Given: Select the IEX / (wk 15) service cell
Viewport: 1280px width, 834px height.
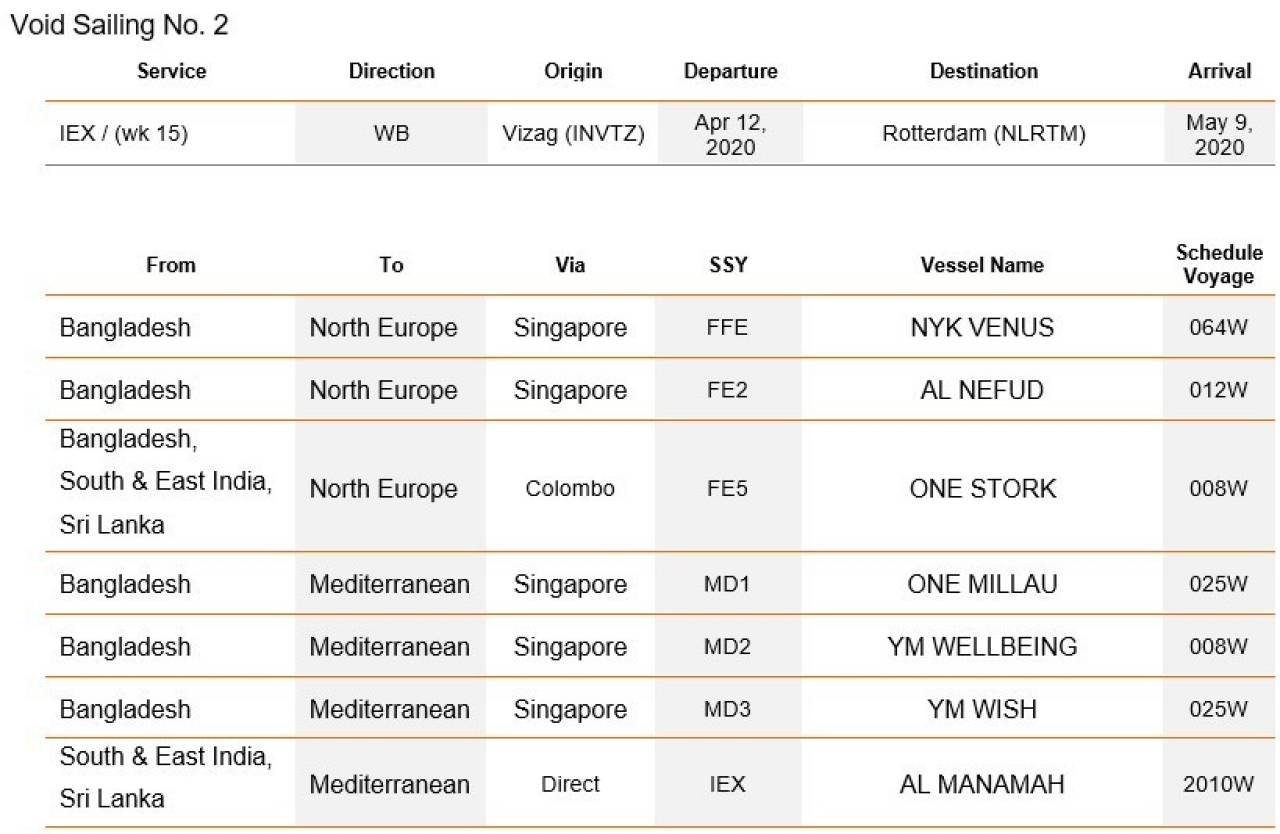Looking at the screenshot, I should (x=124, y=134).
